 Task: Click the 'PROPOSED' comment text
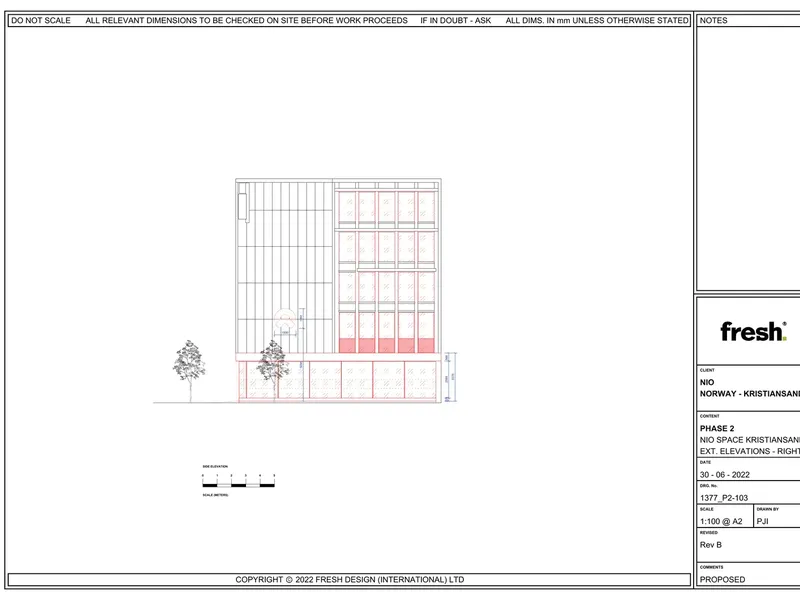tap(722, 580)
